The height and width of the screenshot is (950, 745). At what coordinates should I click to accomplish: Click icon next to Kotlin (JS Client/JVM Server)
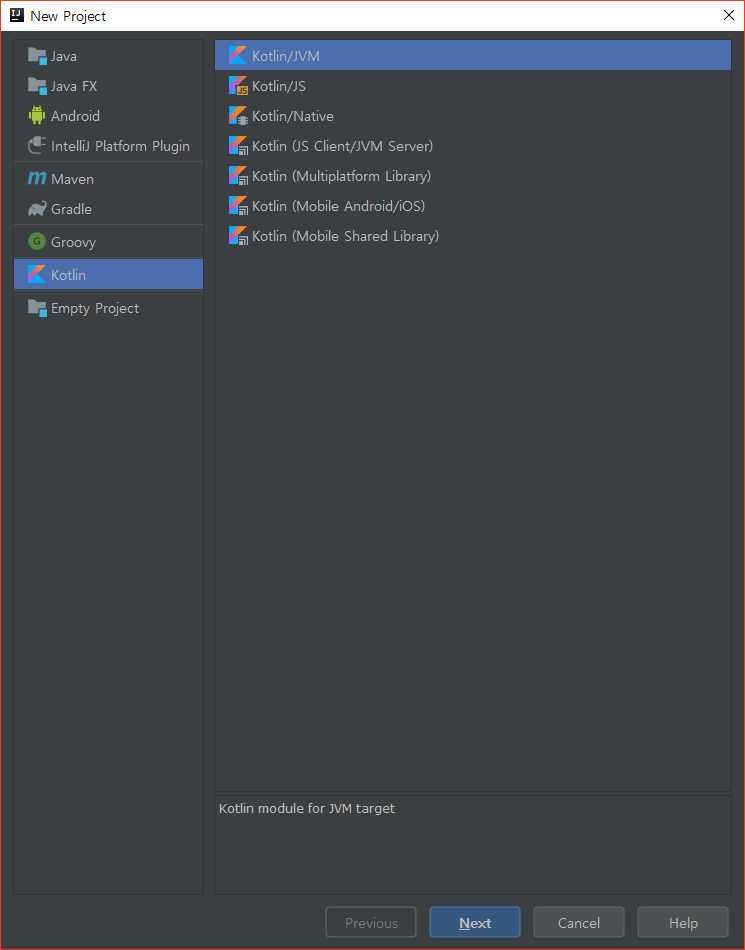click(x=238, y=145)
